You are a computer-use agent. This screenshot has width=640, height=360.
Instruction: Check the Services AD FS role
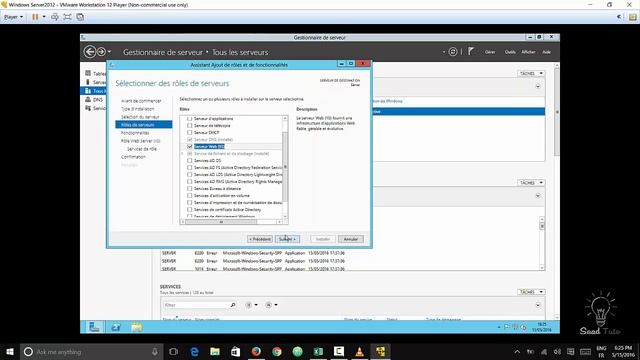pos(189,167)
